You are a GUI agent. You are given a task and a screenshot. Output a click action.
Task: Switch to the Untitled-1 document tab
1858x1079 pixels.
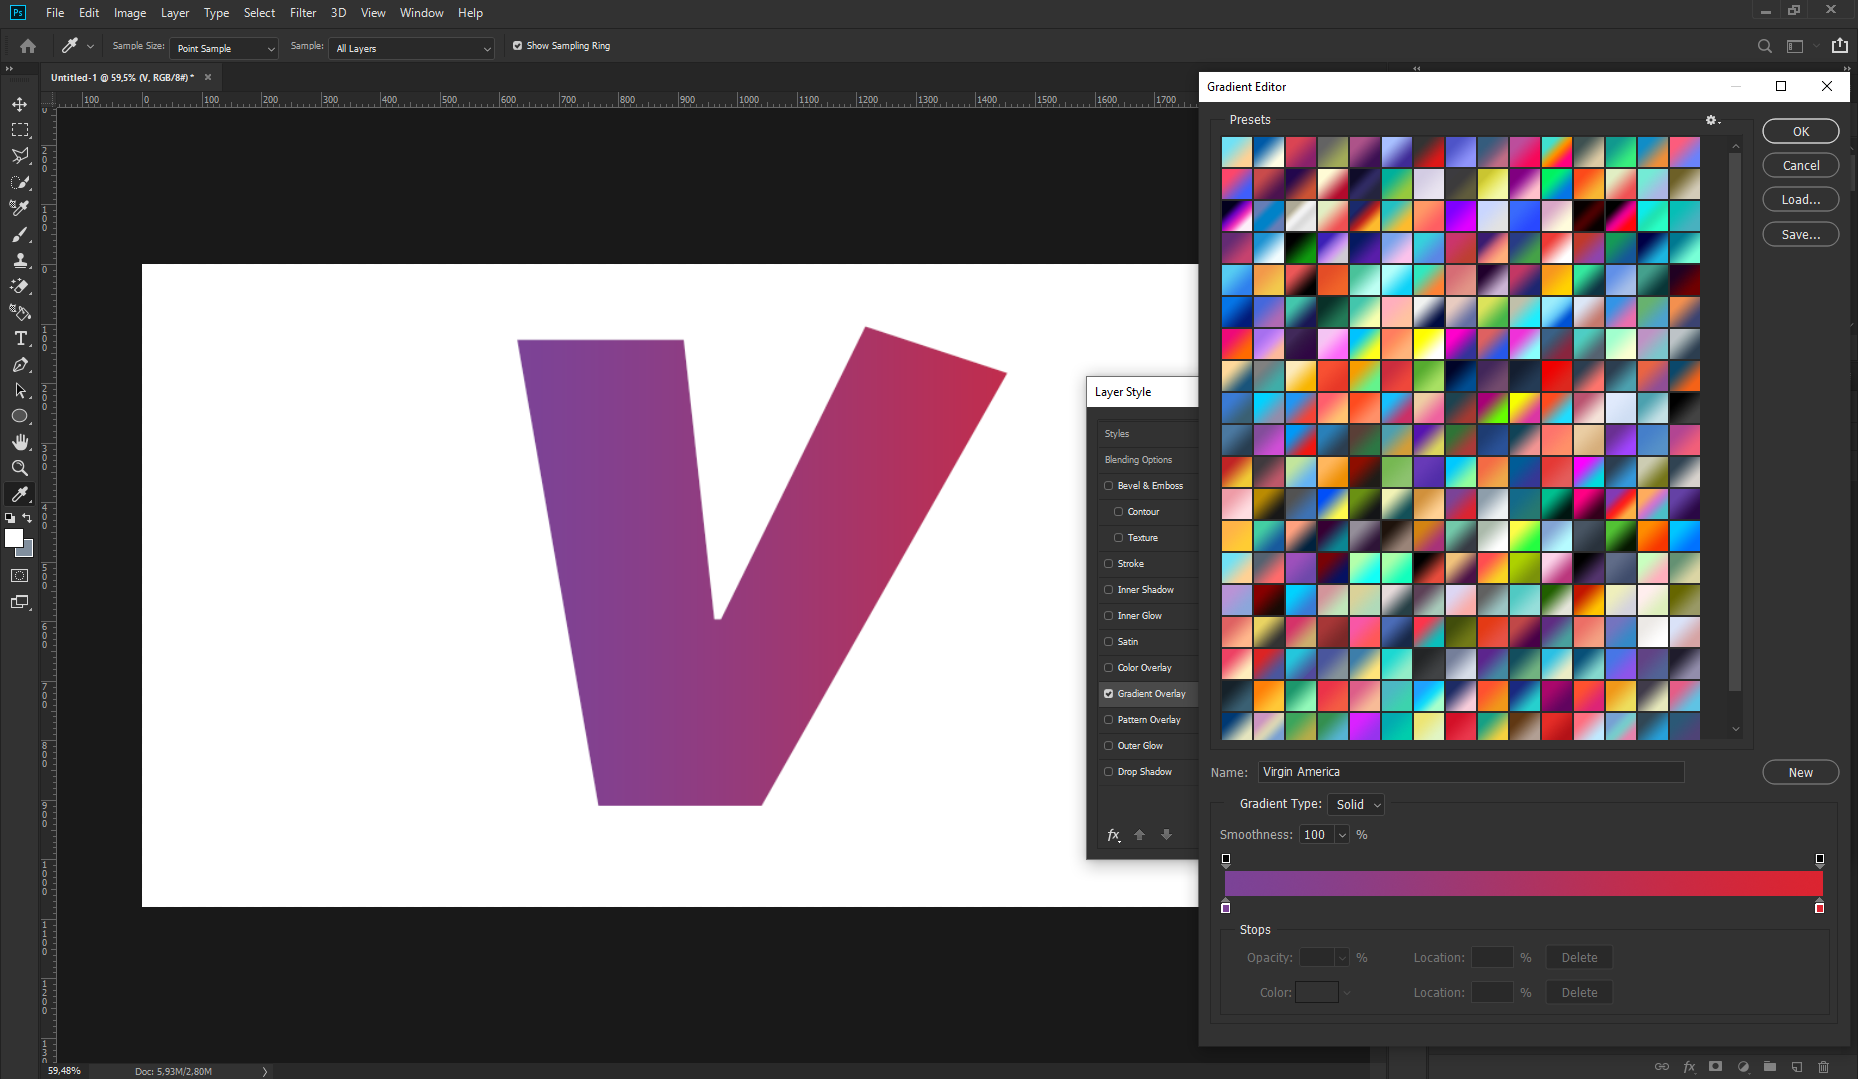(x=123, y=77)
